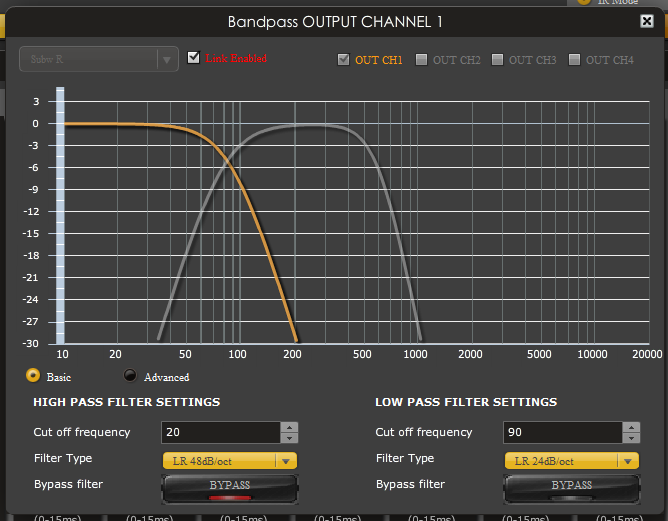Click the LOW PASS FILTER SETTINGS heading
The width and height of the screenshot is (668, 521).
point(466,402)
